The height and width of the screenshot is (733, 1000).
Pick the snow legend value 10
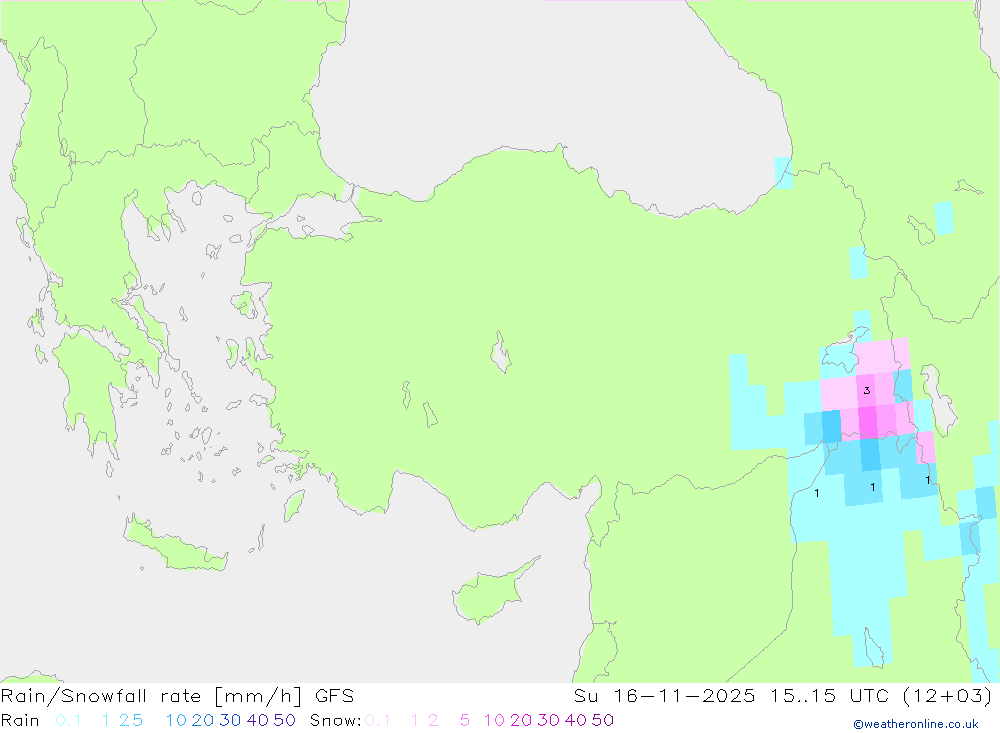coord(494,720)
